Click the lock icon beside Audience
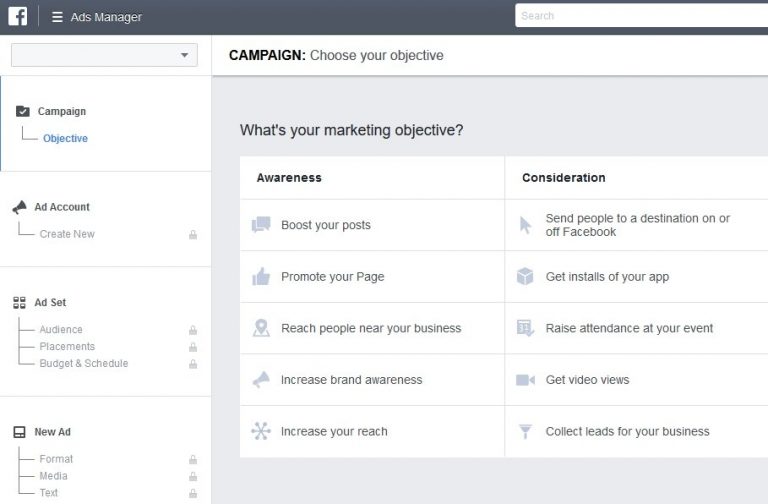The width and height of the screenshot is (768, 504). pyautogui.click(x=193, y=330)
